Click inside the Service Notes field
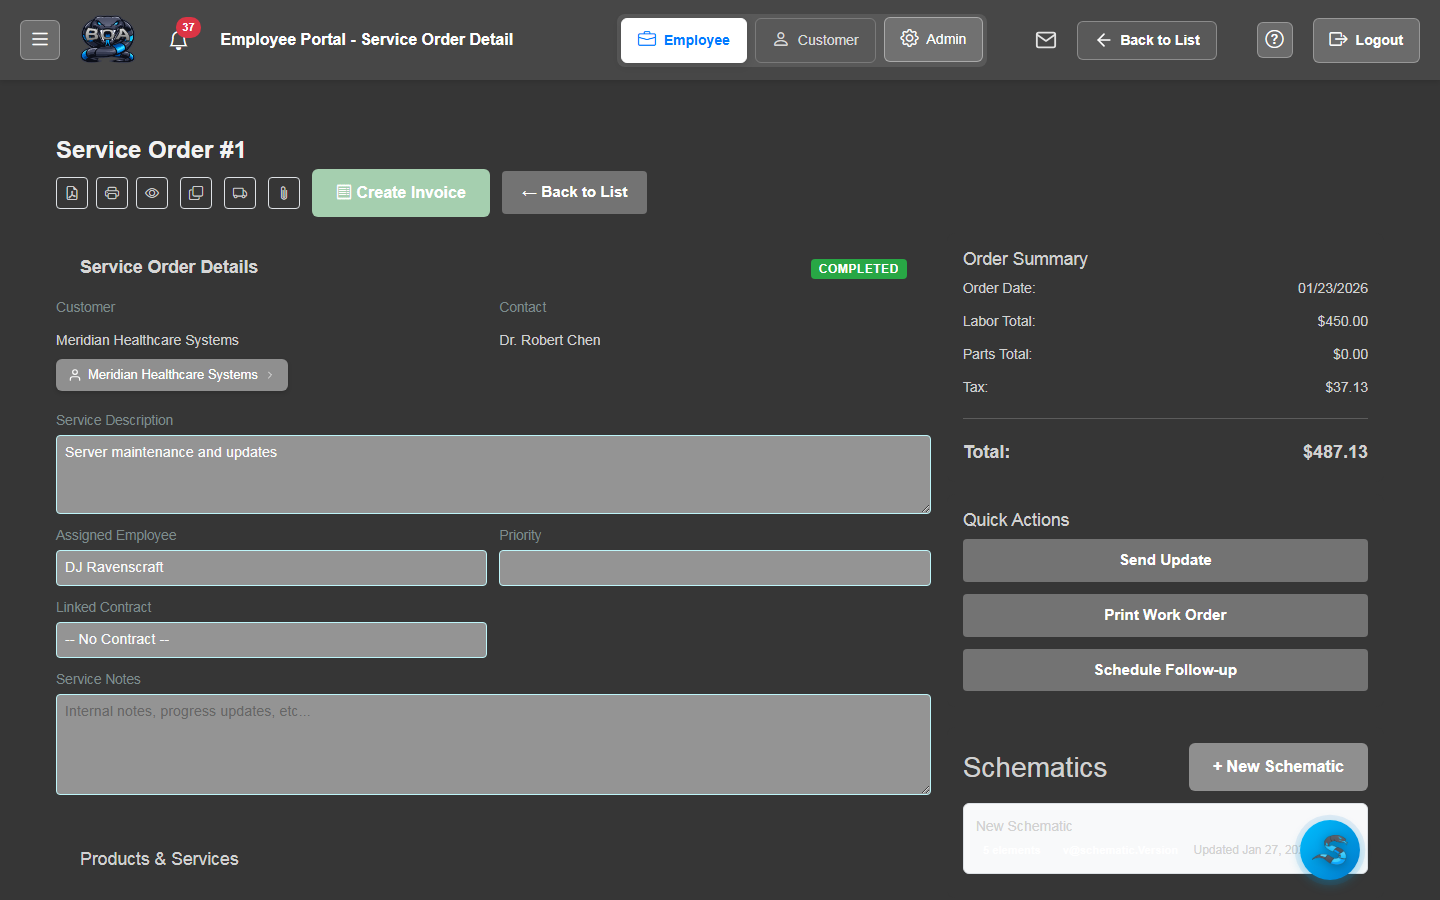Viewport: 1440px width, 900px height. pyautogui.click(x=493, y=744)
